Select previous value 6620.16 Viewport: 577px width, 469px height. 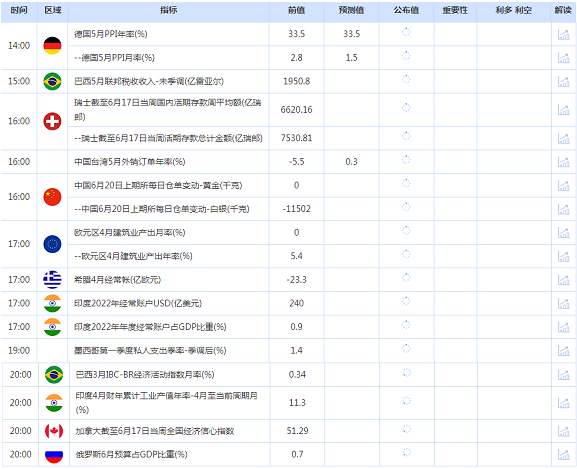tap(296, 110)
